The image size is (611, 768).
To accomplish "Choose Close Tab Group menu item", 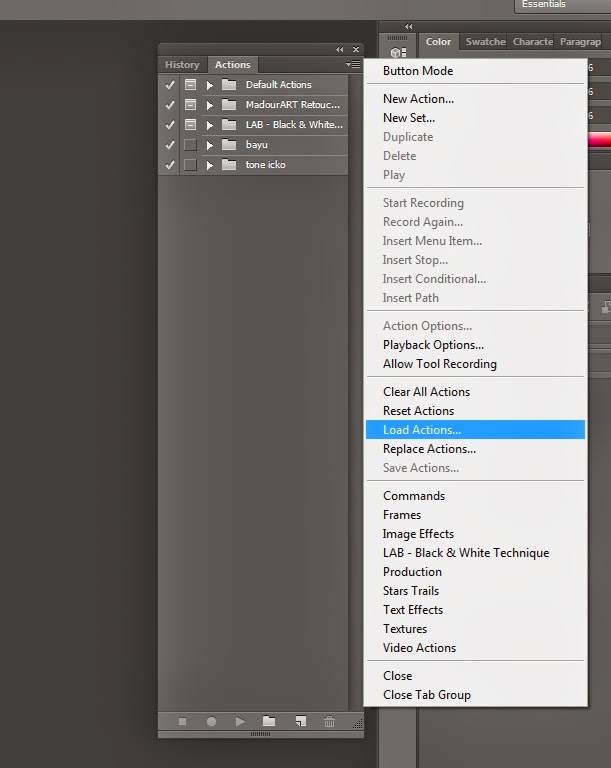I will point(475,695).
